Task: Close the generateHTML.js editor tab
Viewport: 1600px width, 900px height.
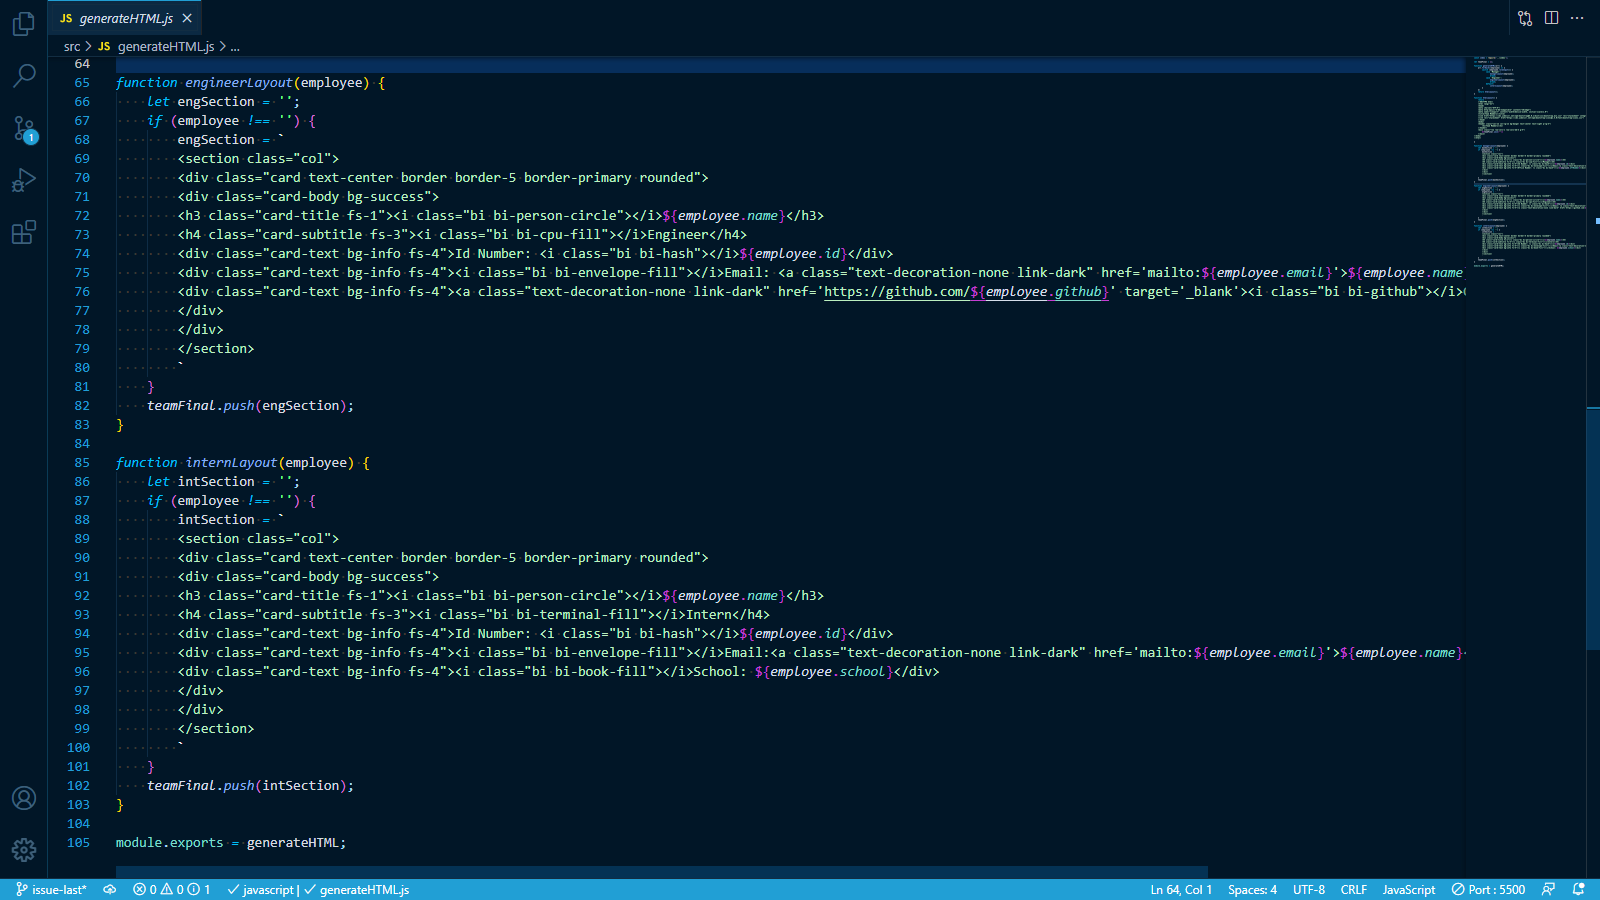Action: click(x=187, y=18)
